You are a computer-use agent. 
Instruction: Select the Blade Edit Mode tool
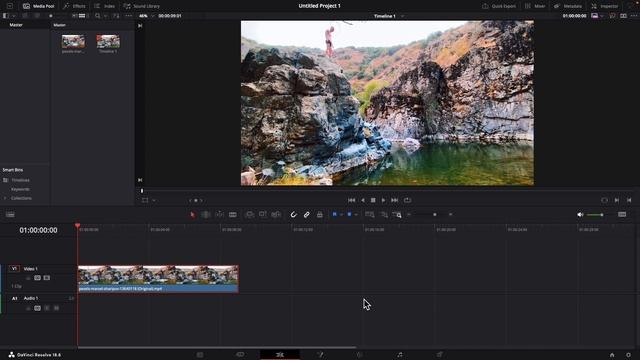233,215
